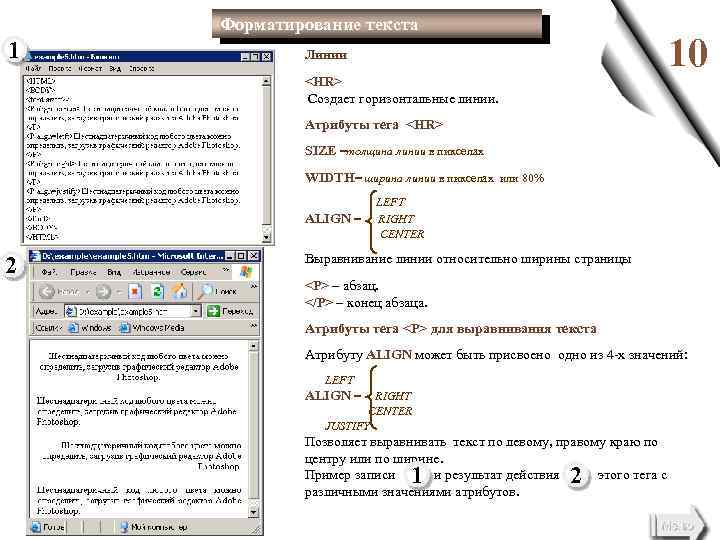Click the slide title Форматирование текста

pyautogui.click(x=320, y=24)
